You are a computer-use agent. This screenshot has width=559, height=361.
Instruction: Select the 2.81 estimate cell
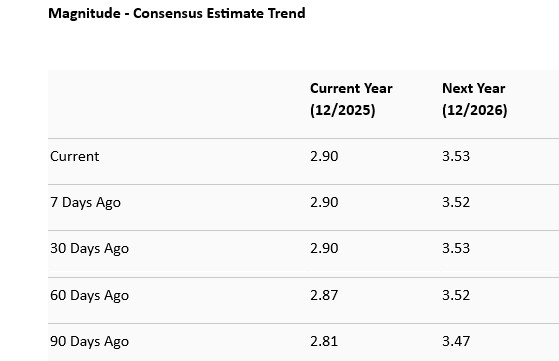tap(324, 342)
